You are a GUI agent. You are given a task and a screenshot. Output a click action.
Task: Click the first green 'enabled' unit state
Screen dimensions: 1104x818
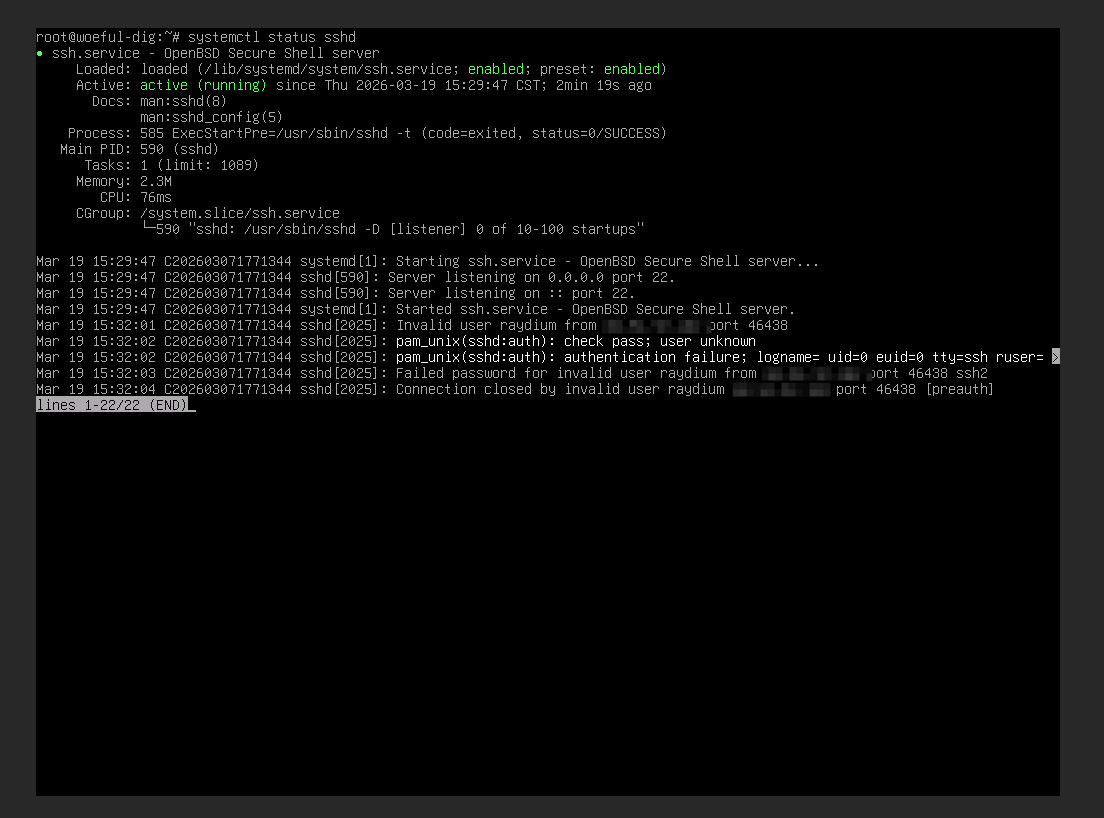pyautogui.click(x=496, y=69)
